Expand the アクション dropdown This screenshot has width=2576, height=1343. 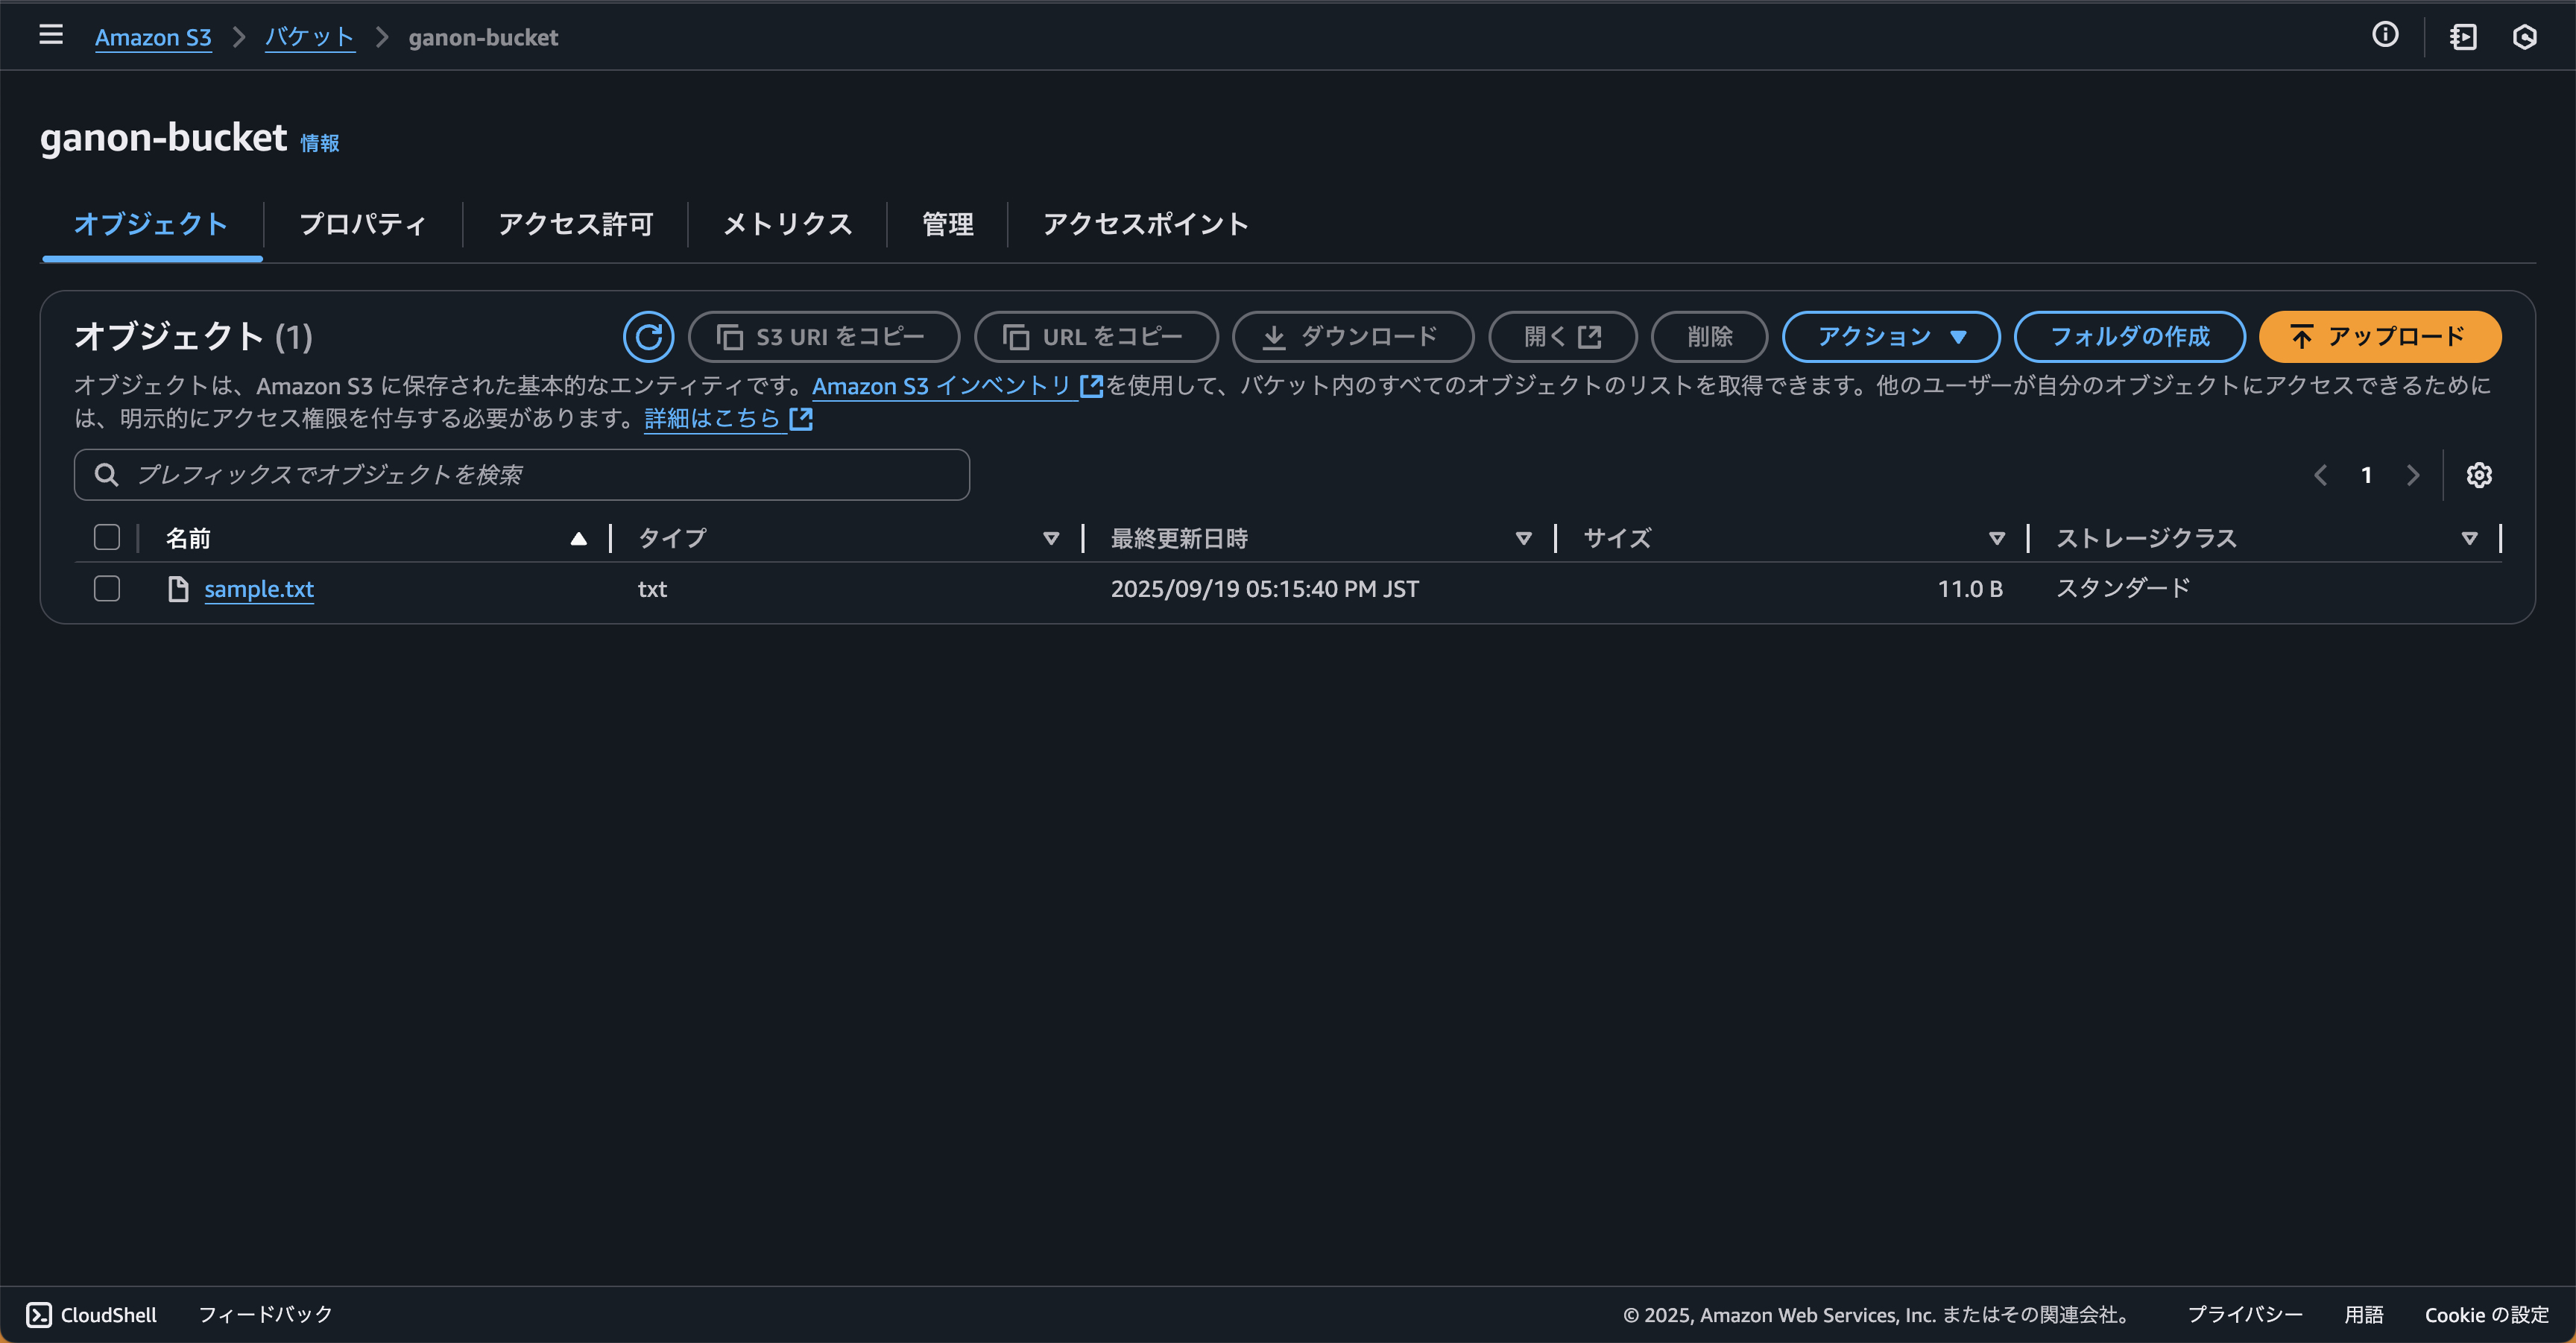click(x=1890, y=337)
